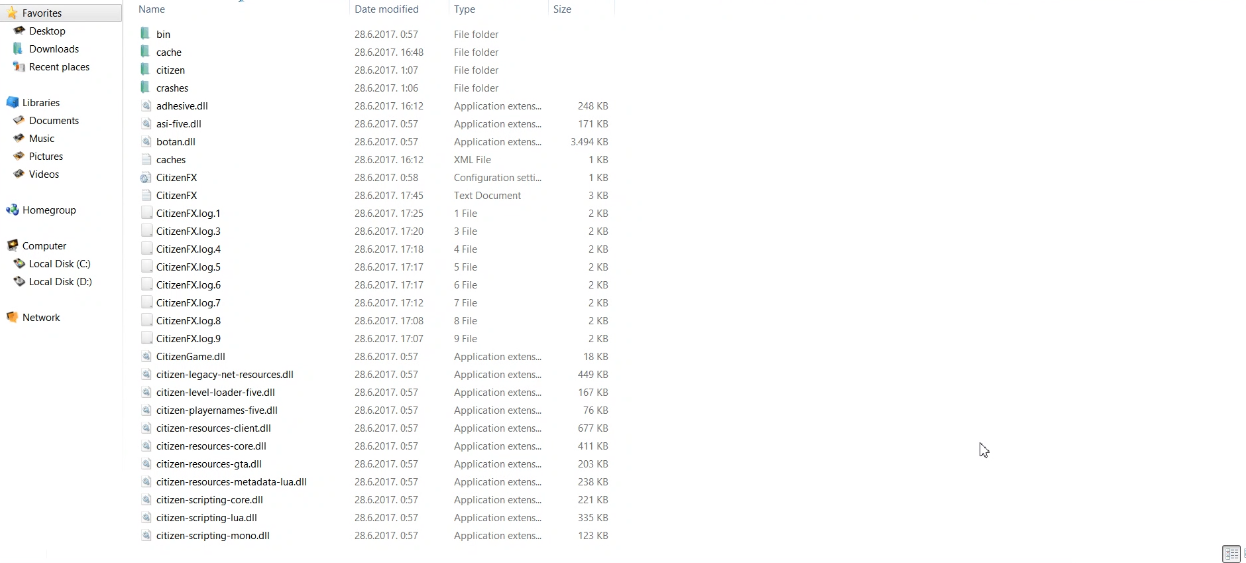The image size is (1246, 563).
Task: Sort by Size column header
Action: pos(562,9)
